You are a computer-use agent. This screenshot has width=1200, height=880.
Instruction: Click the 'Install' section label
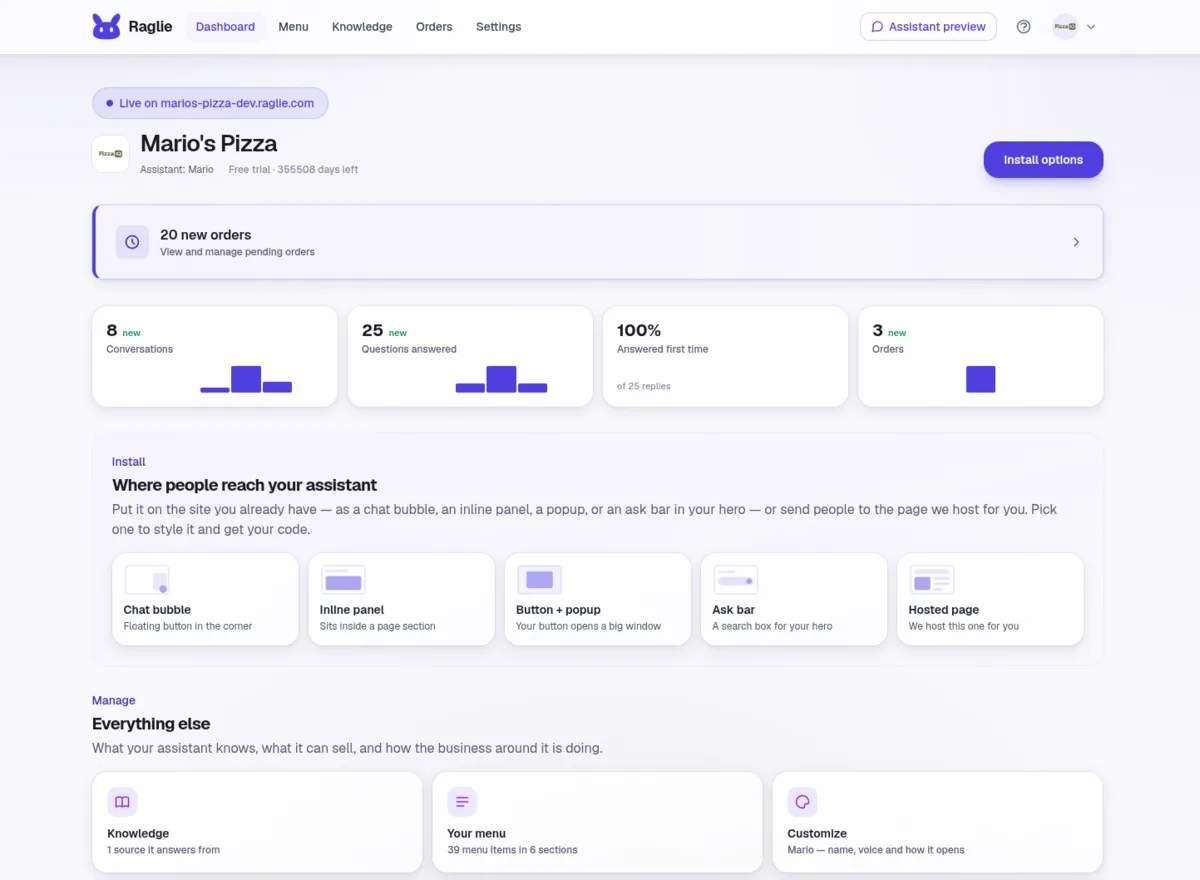tap(129, 462)
